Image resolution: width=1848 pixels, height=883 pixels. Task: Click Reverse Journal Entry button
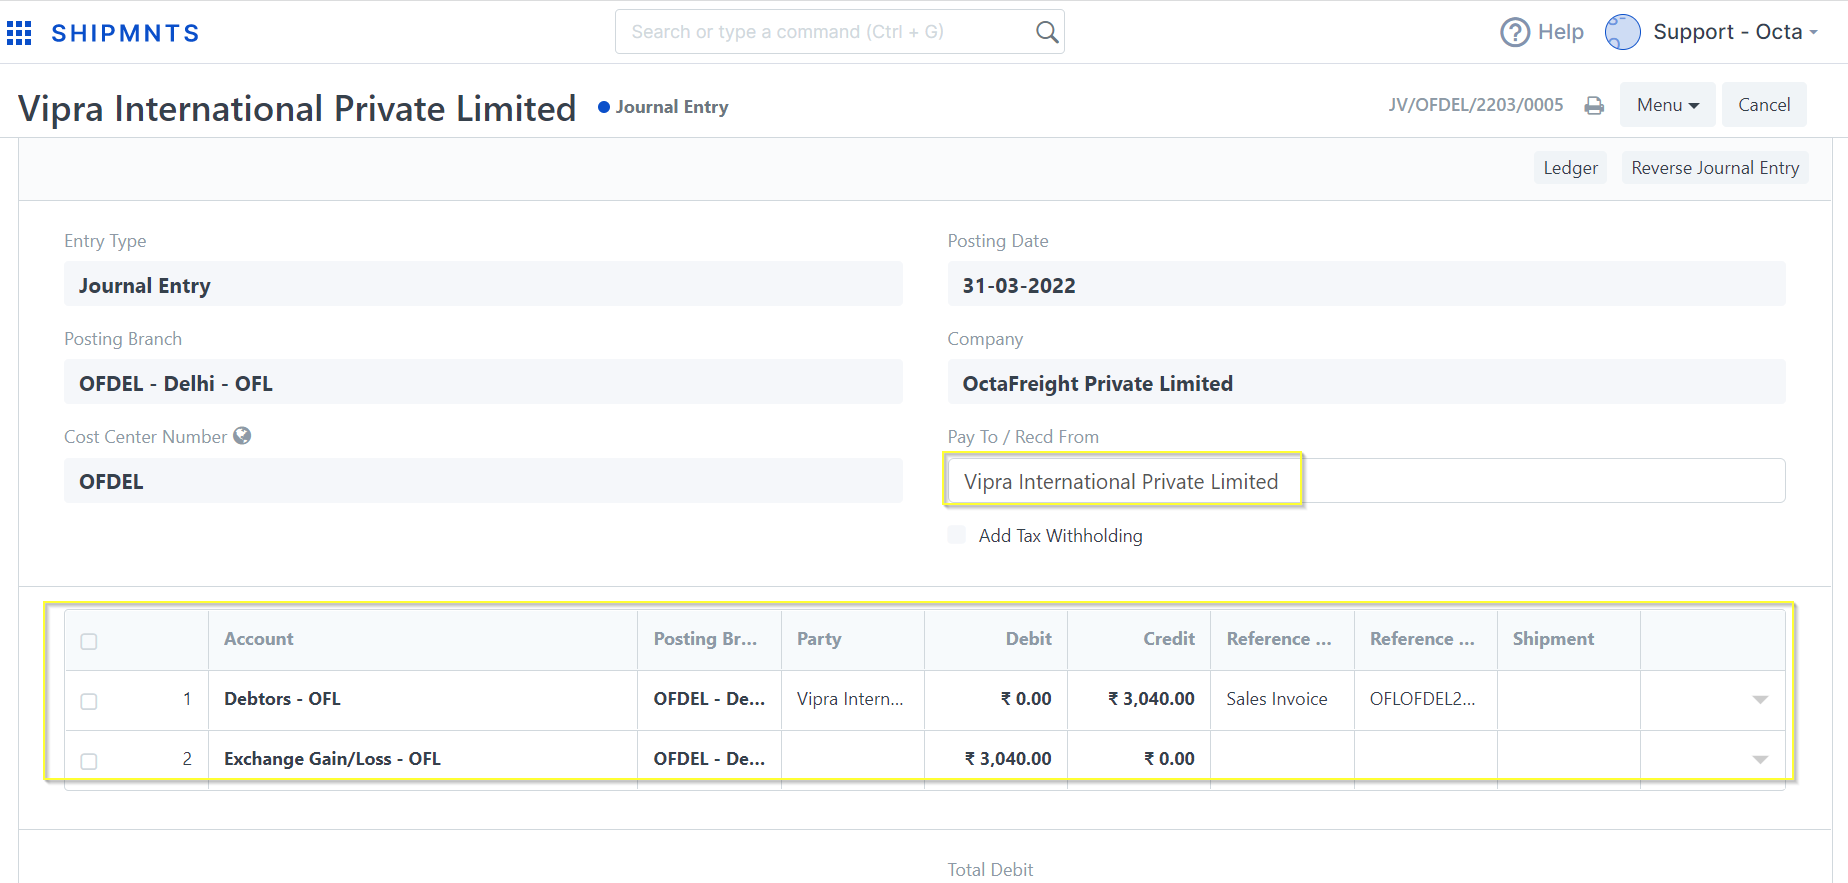tap(1715, 168)
